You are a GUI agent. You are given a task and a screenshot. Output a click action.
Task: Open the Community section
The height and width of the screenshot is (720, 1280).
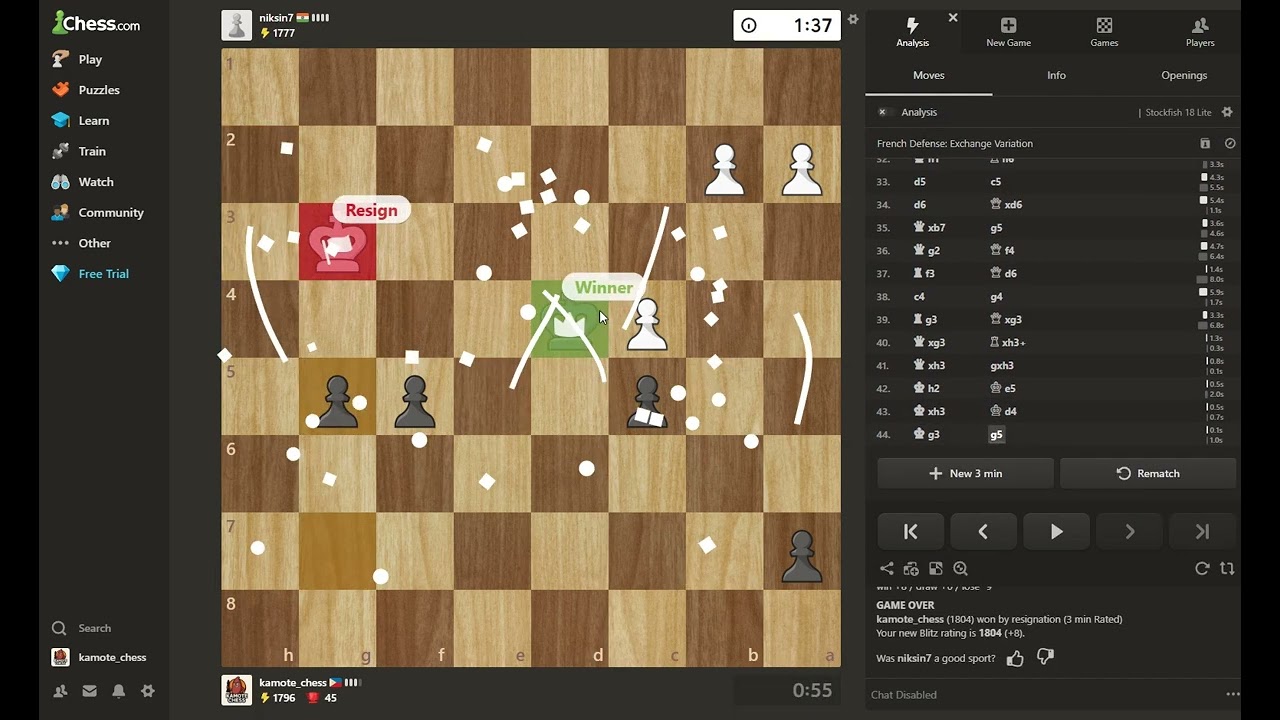(98, 212)
